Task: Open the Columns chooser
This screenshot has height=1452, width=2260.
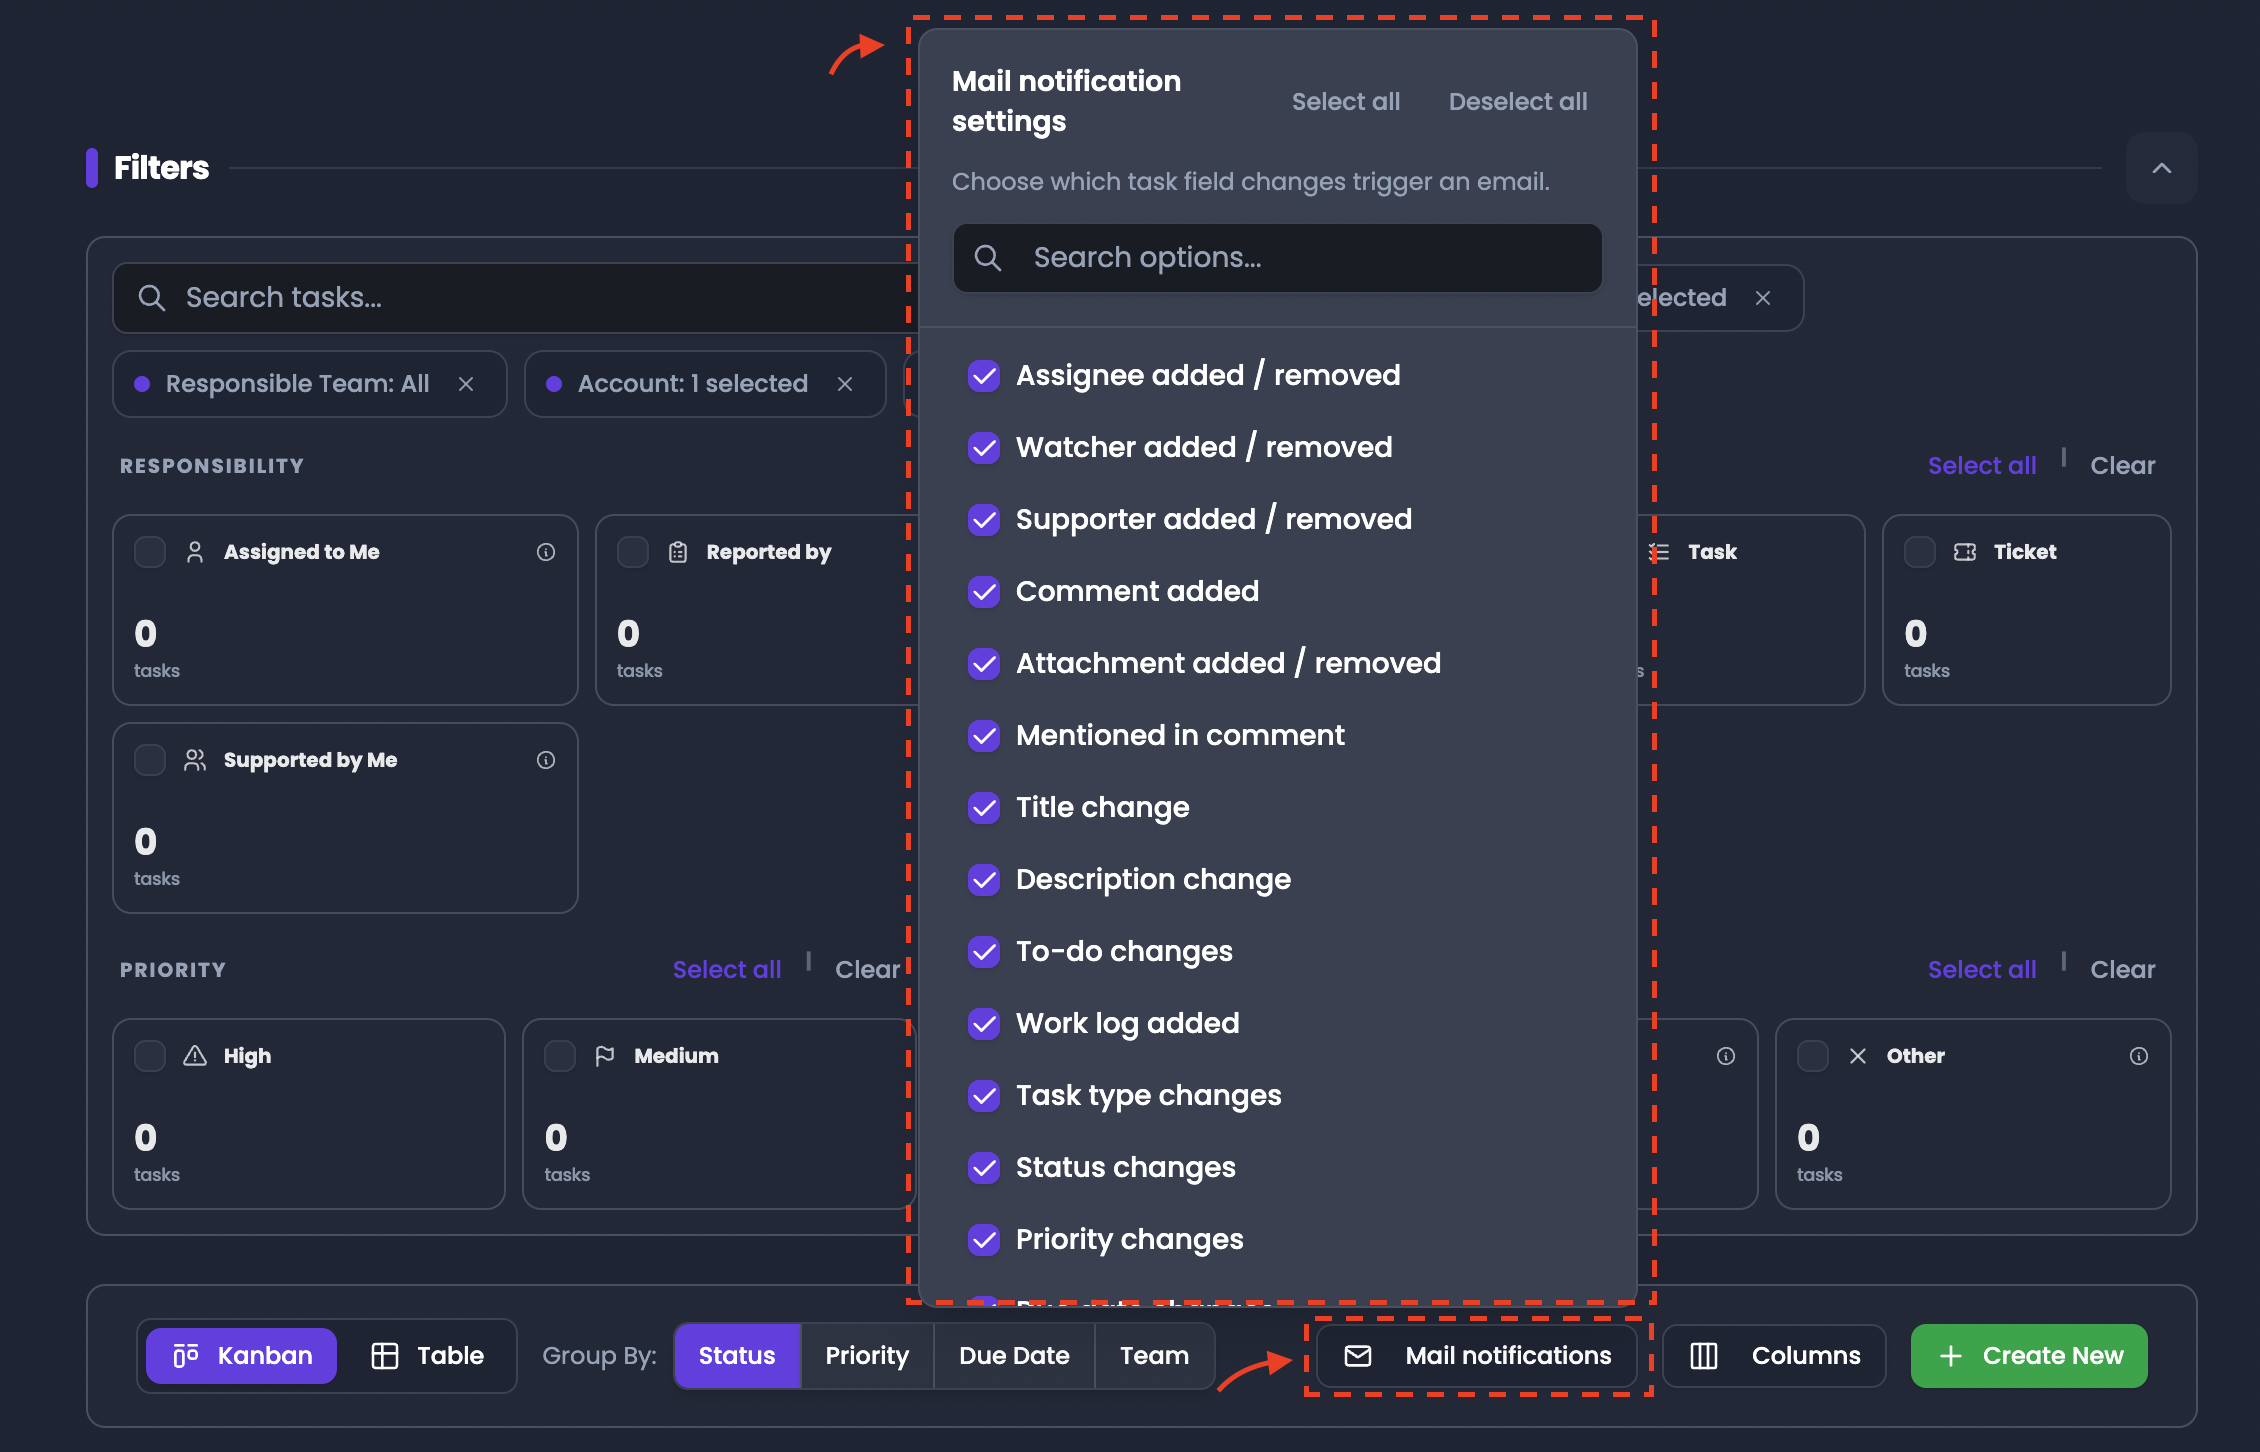Action: point(1774,1356)
